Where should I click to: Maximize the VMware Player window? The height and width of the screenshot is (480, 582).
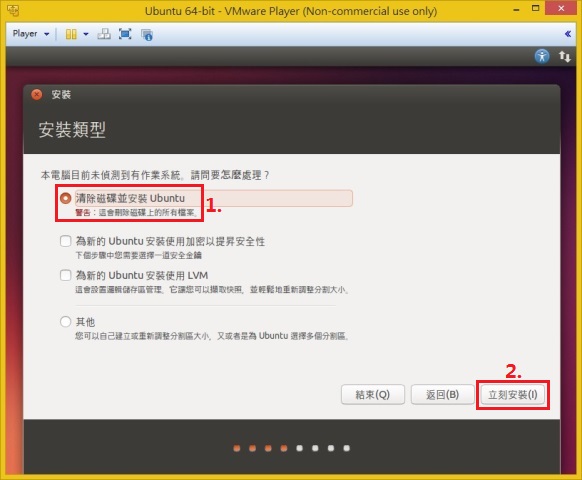point(535,8)
